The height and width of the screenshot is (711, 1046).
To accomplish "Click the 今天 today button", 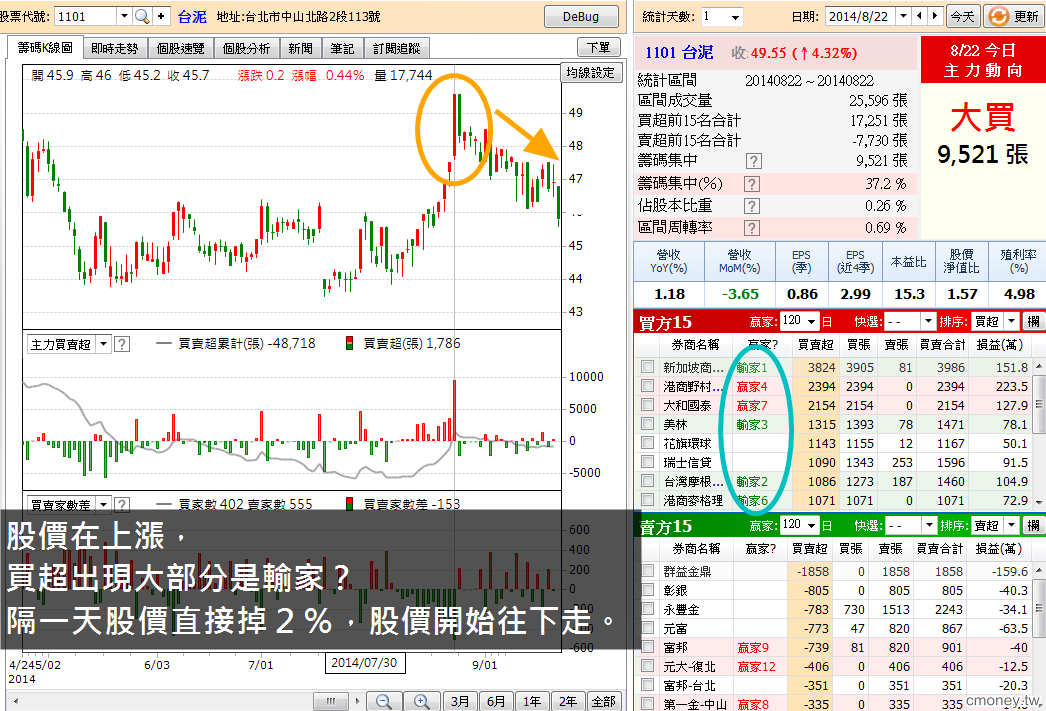I will (963, 16).
